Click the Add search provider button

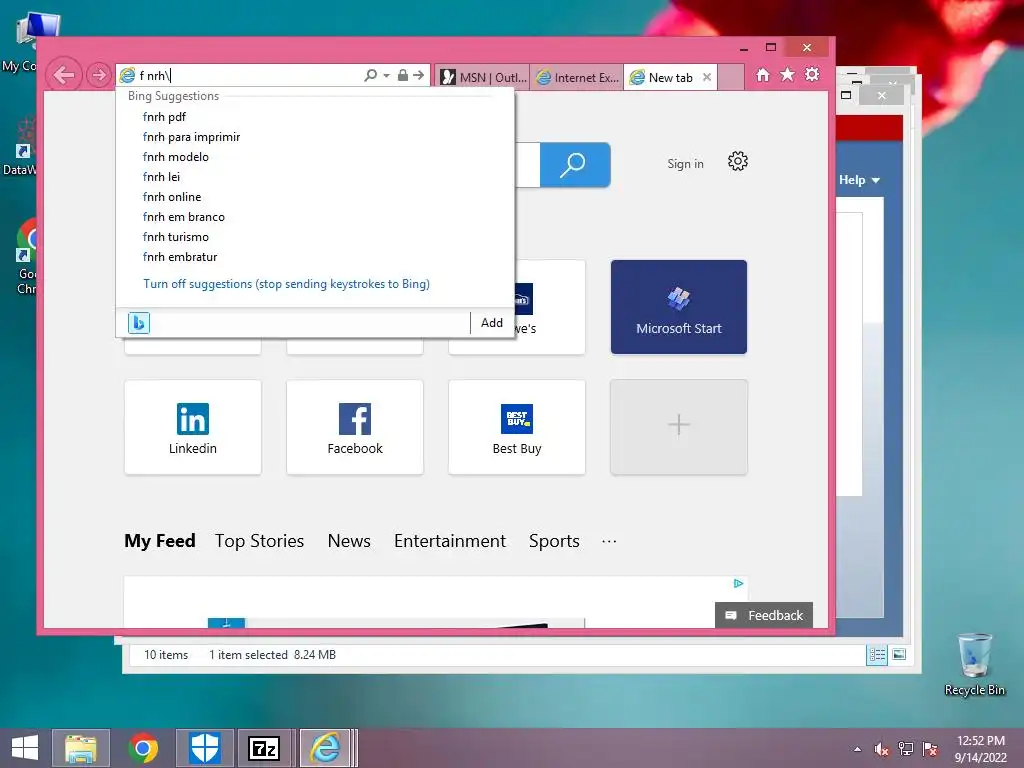tap(492, 323)
